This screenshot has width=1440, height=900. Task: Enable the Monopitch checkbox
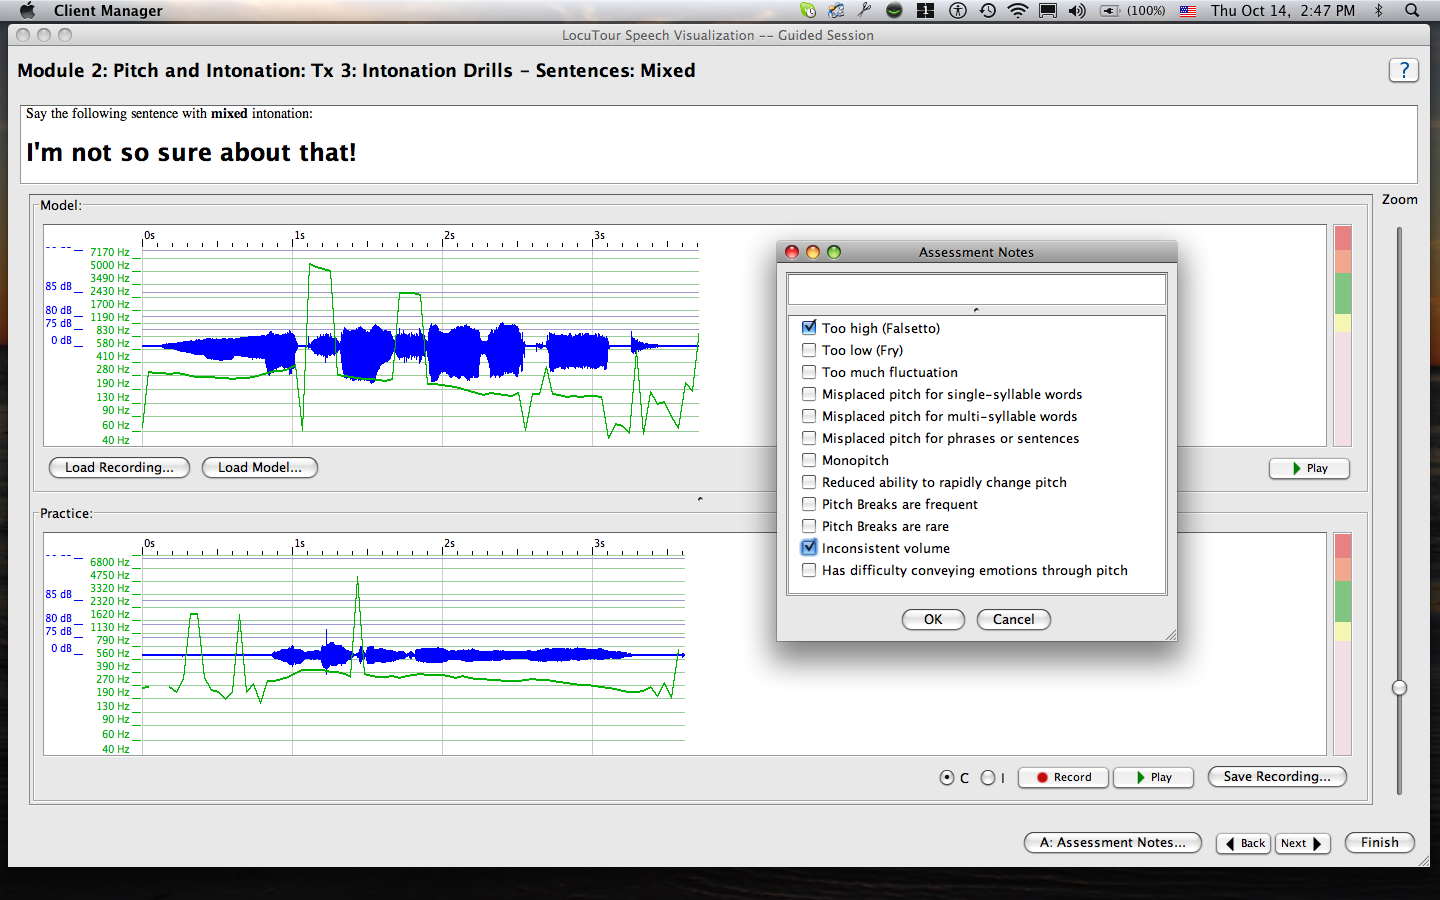coord(809,460)
